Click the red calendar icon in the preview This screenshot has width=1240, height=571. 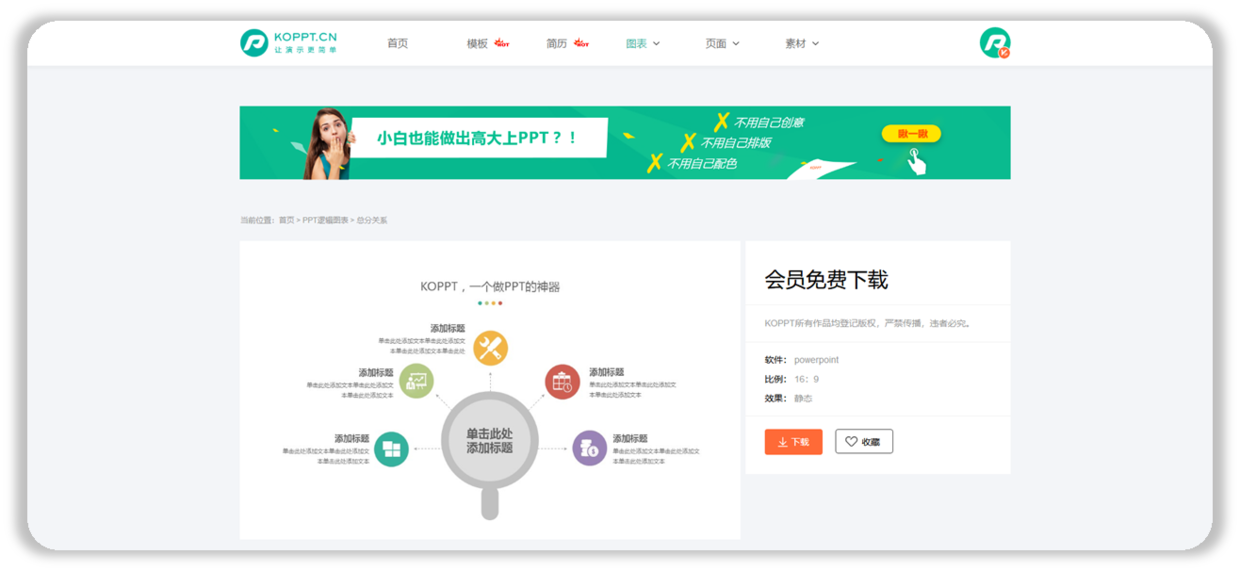(x=563, y=381)
